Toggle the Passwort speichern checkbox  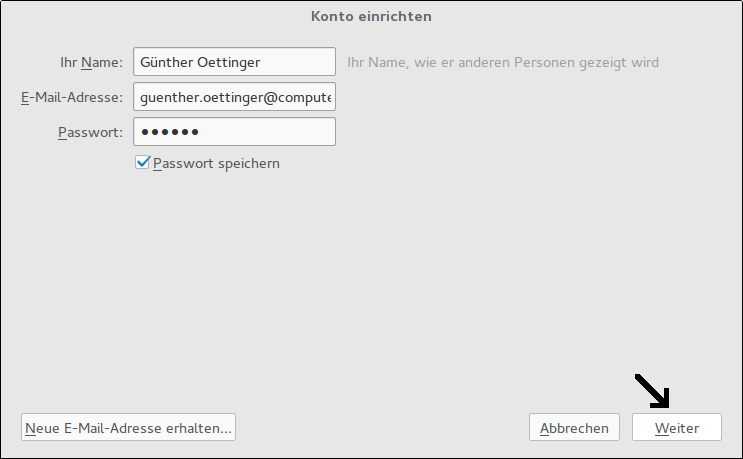point(143,162)
